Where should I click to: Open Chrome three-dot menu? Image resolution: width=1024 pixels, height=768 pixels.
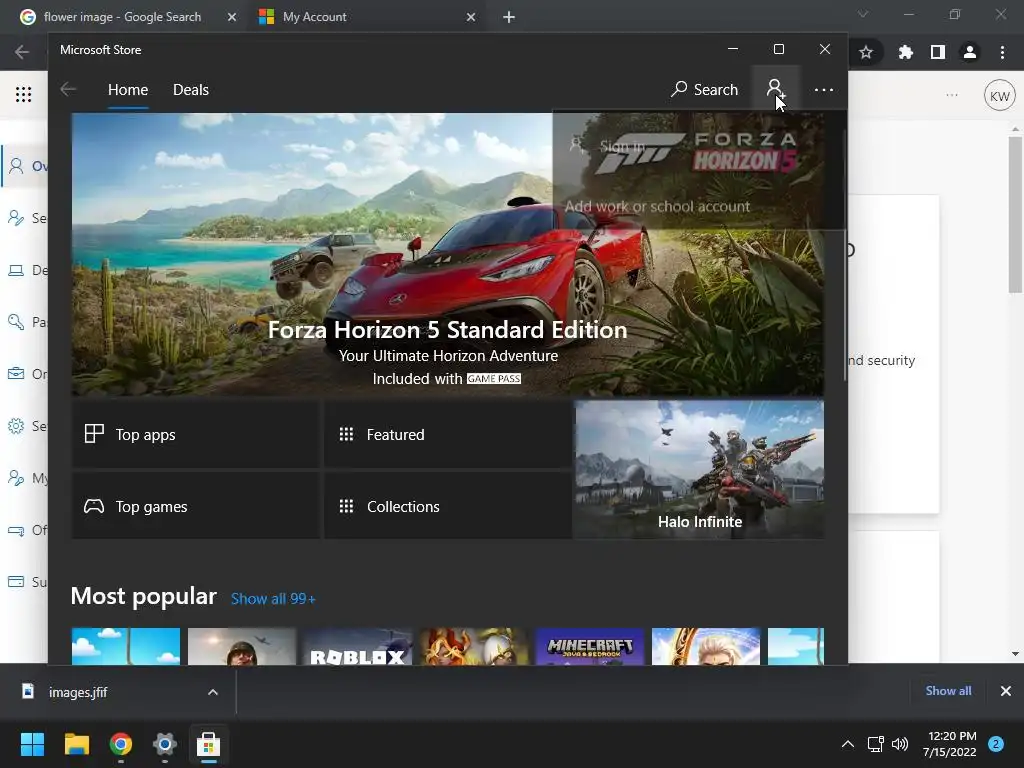1002,52
